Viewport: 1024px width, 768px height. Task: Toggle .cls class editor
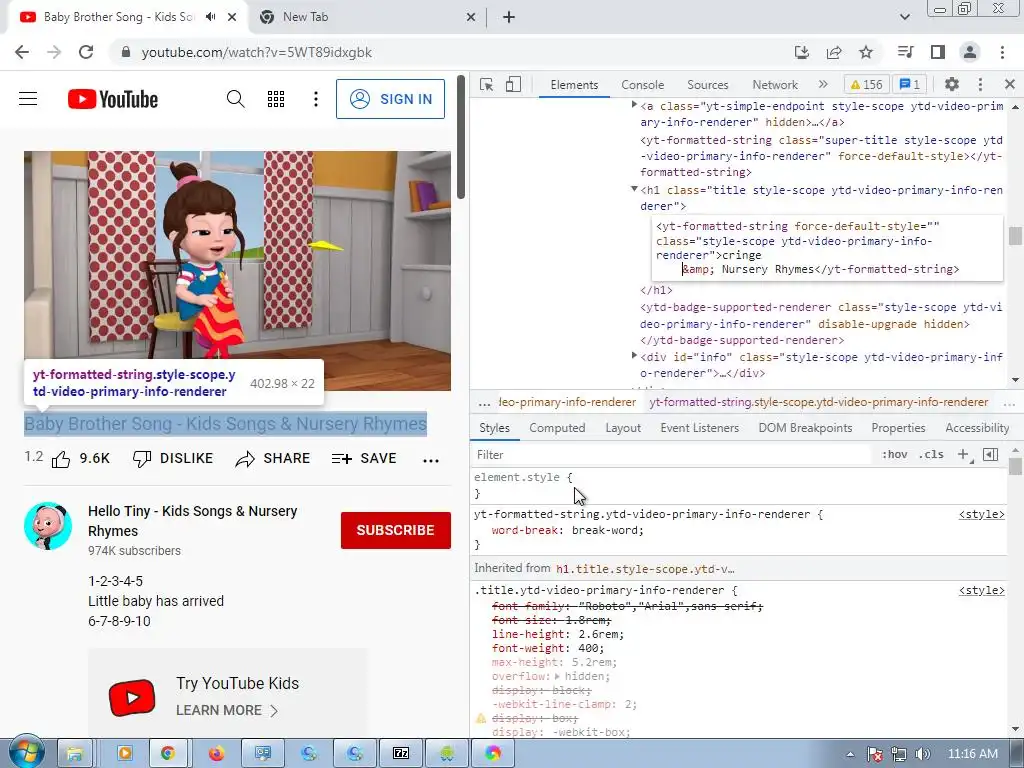click(931, 455)
